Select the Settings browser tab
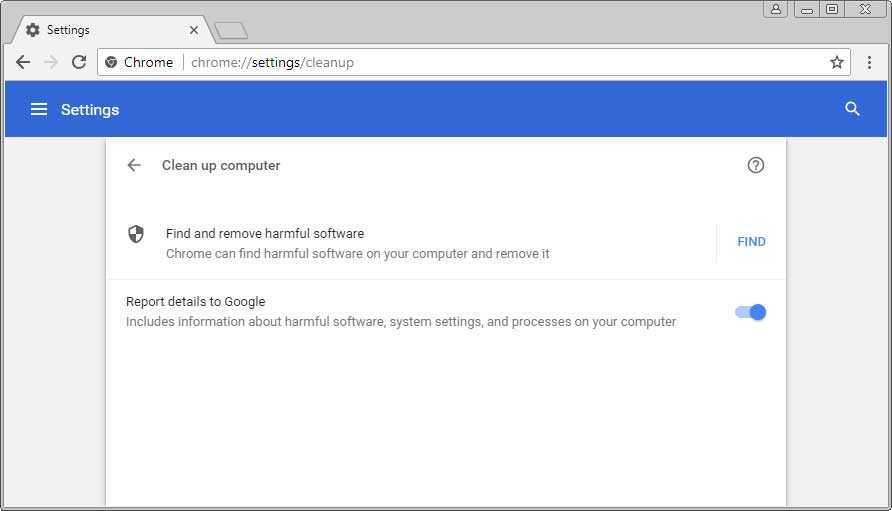Image resolution: width=892 pixels, height=511 pixels. [100, 30]
